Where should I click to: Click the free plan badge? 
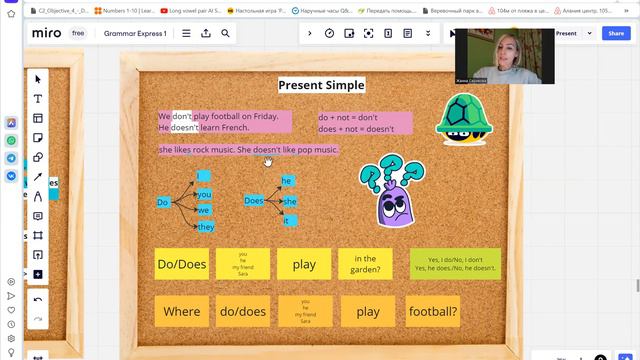[78, 33]
